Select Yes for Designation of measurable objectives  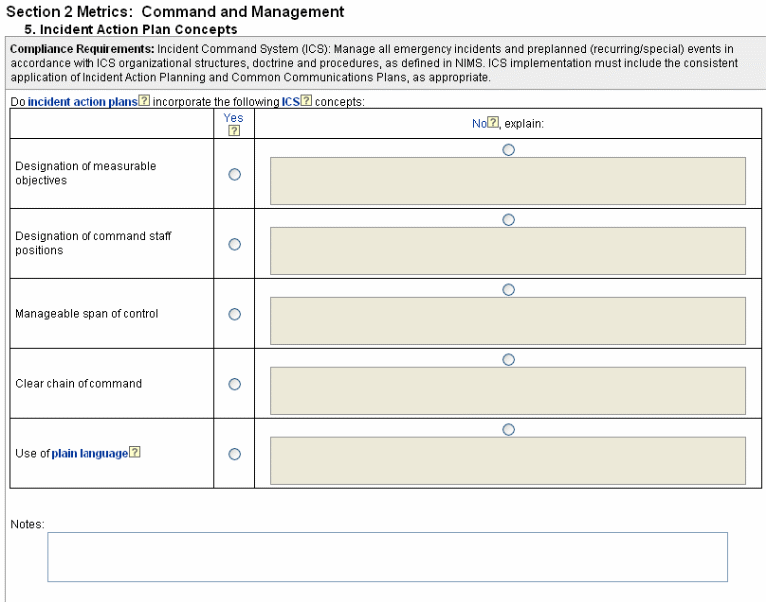235,174
